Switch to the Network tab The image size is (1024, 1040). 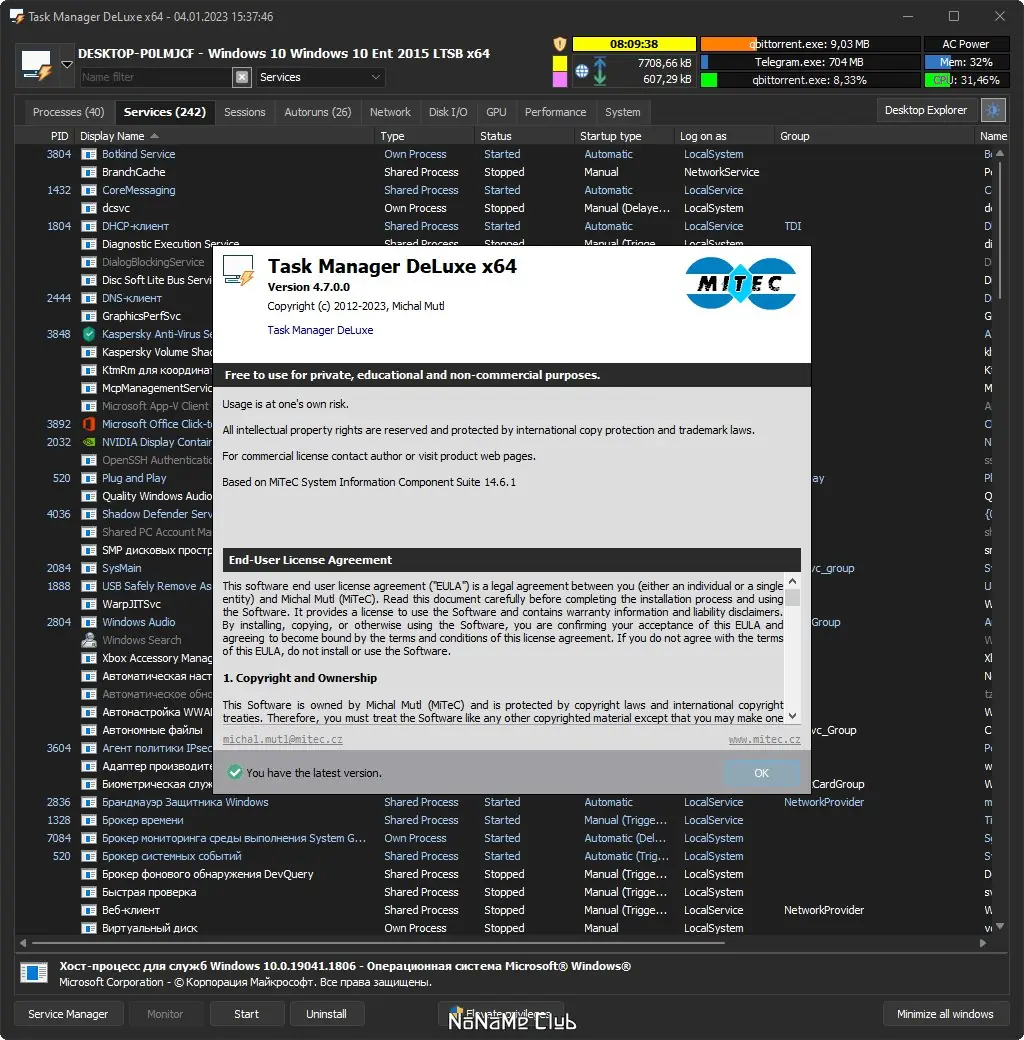(390, 112)
